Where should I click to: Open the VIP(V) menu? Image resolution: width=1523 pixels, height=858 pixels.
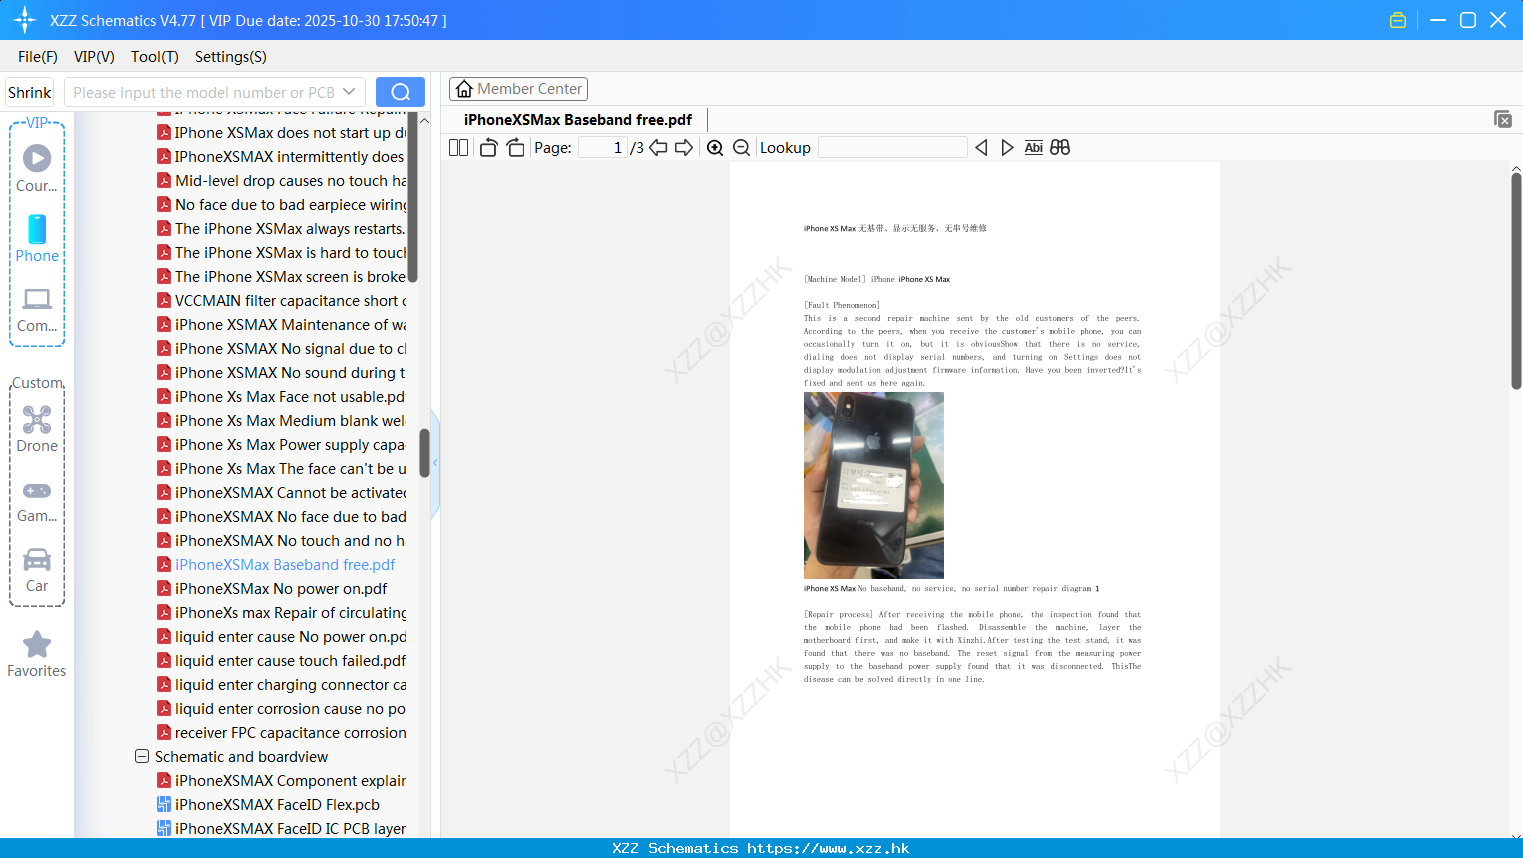tap(94, 57)
